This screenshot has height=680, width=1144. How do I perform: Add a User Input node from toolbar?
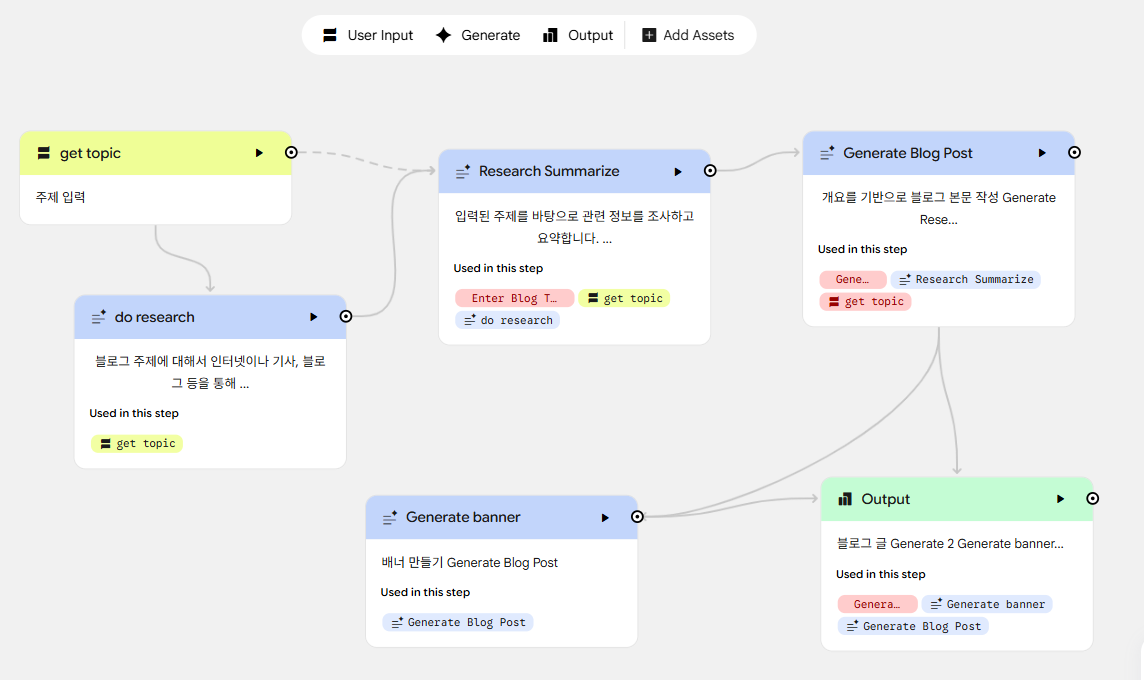point(367,35)
